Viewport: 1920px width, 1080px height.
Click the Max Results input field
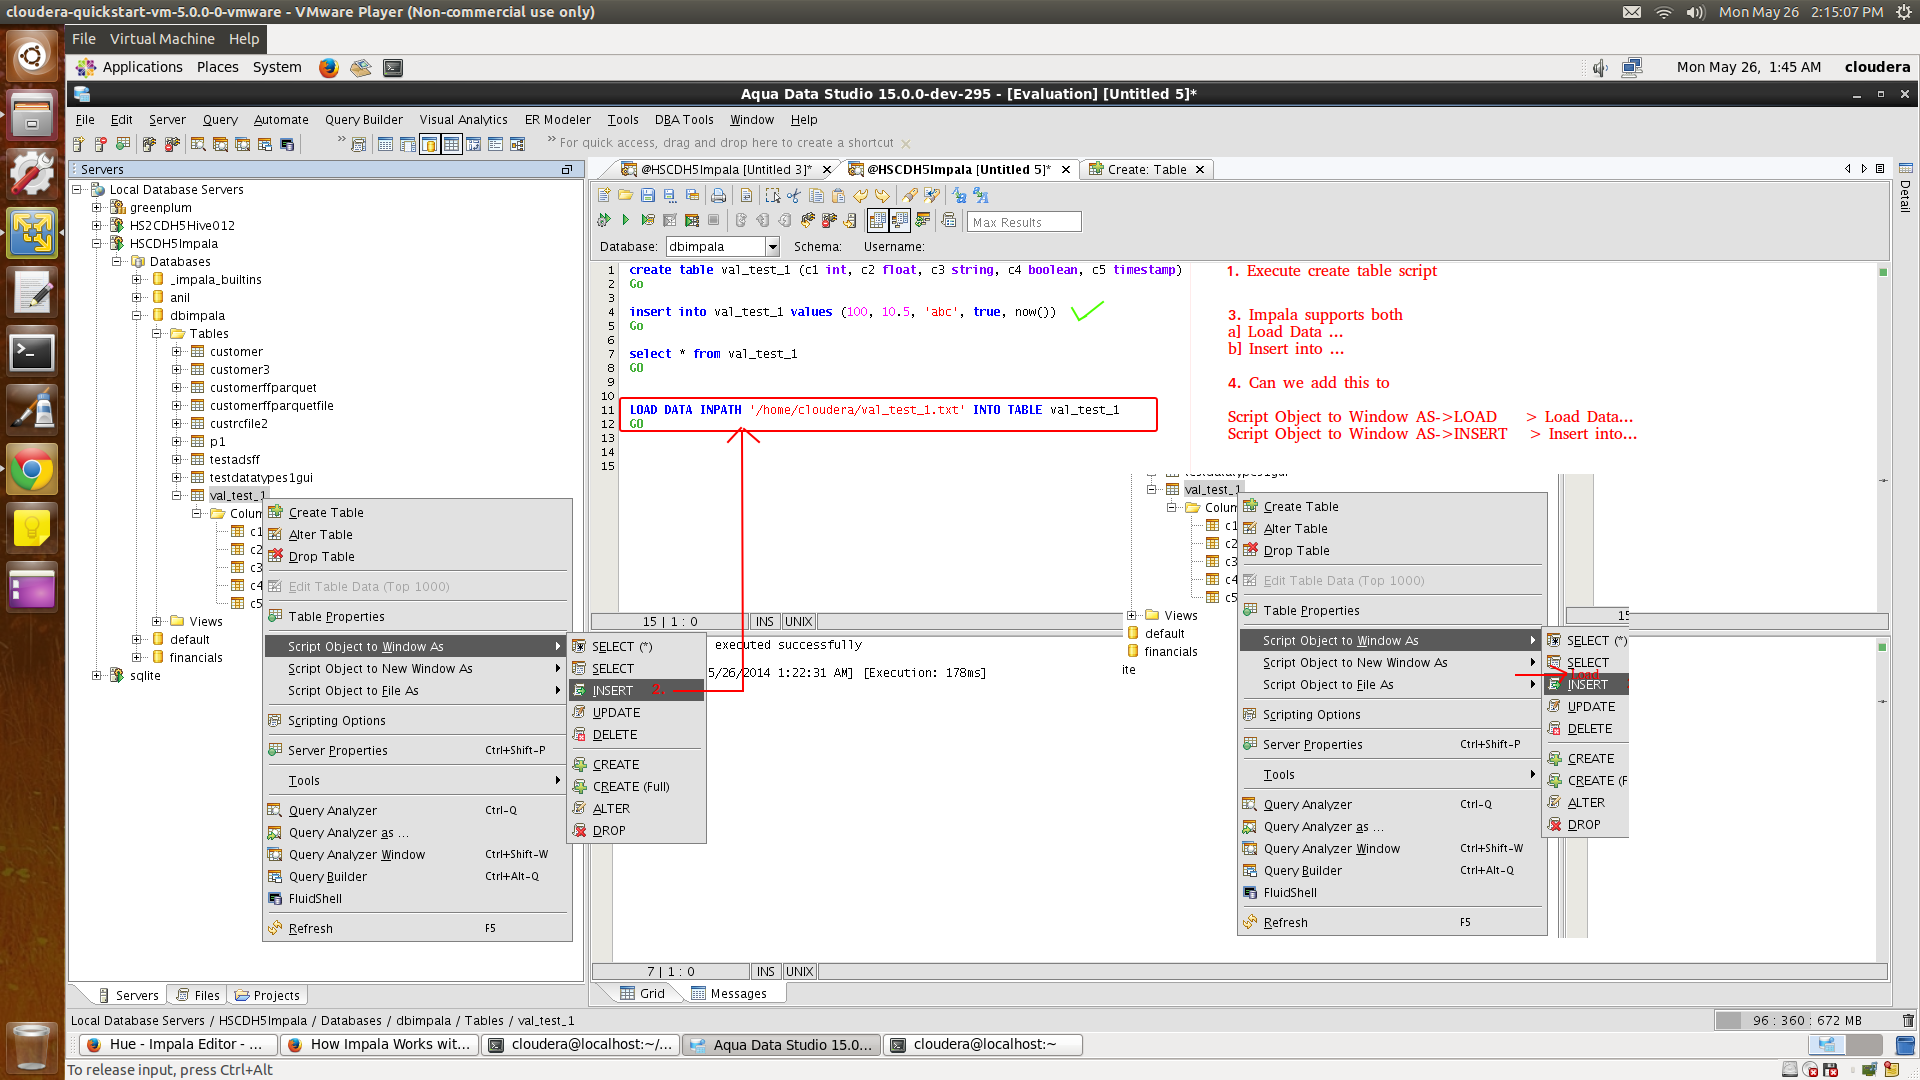pyautogui.click(x=1023, y=221)
